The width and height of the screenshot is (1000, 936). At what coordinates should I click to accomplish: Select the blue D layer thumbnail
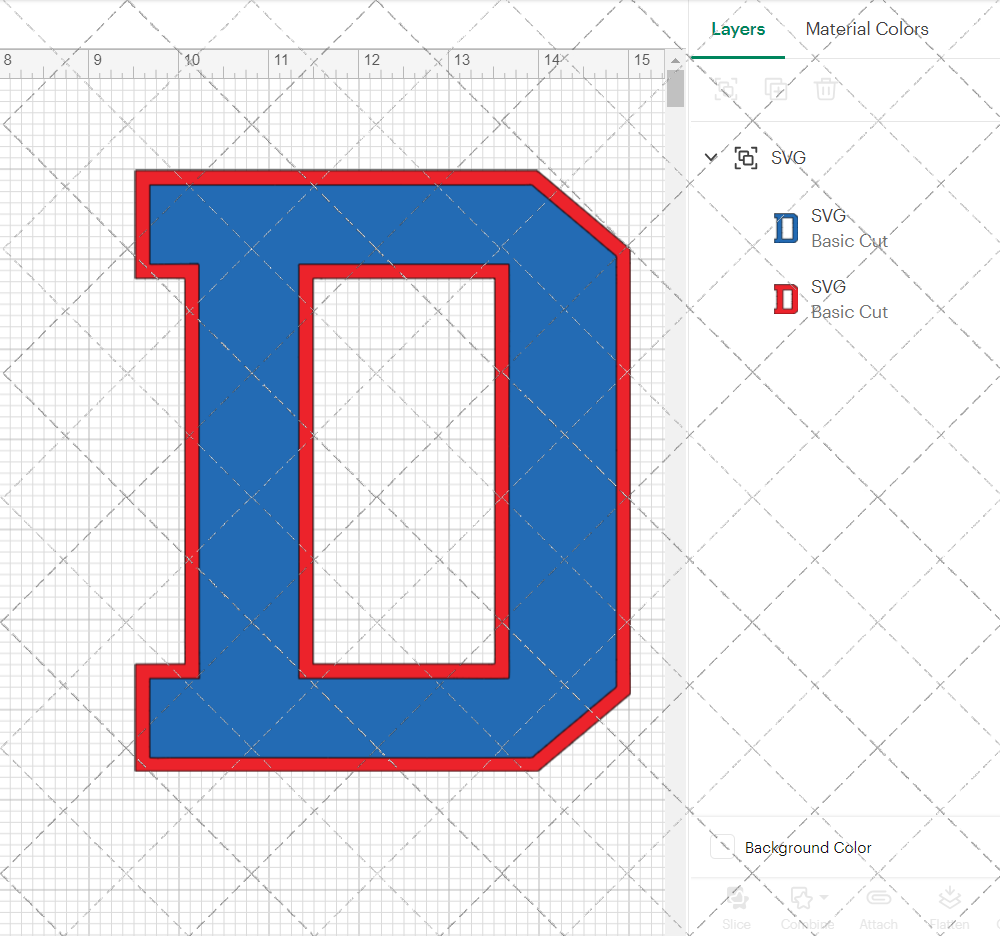tap(786, 228)
